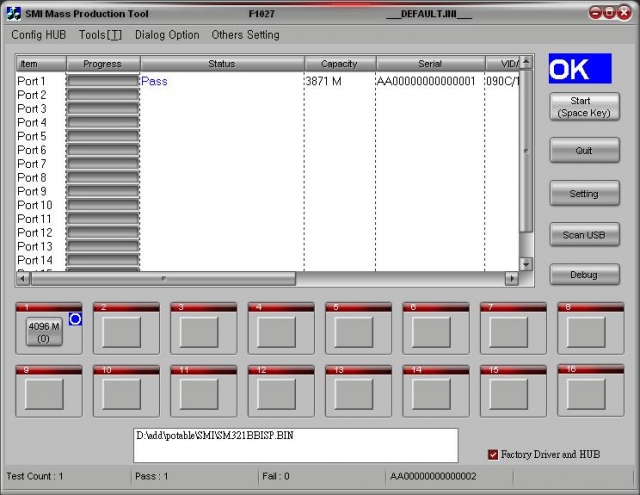Screen dimensions: 640x495
Task: Click the horizontal scrollbar thumb
Action: (163, 279)
